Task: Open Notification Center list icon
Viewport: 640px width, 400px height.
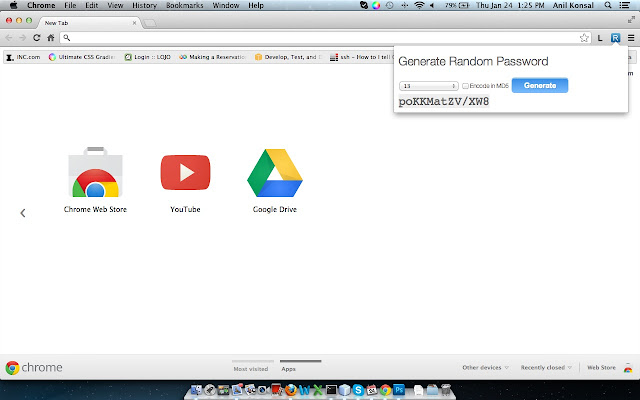Action: click(624, 5)
